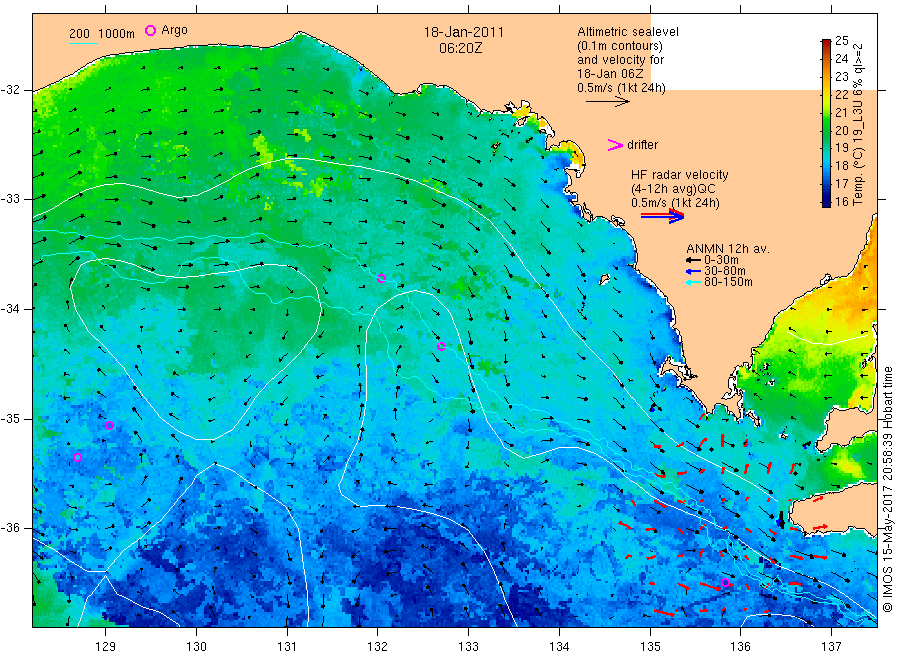900x660 pixels.
Task: Click the red and blue HF radar arrow
Action: tap(662, 216)
